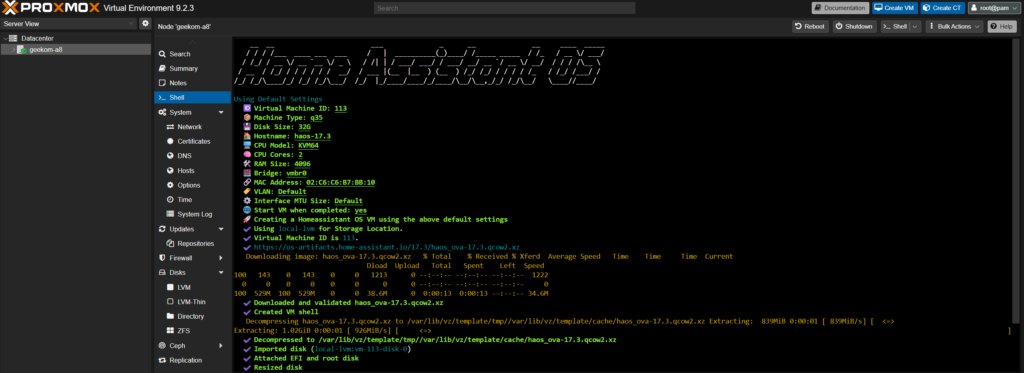Click the 'Created VM shell' console line
The width and height of the screenshot is (1024, 373).
286,312
